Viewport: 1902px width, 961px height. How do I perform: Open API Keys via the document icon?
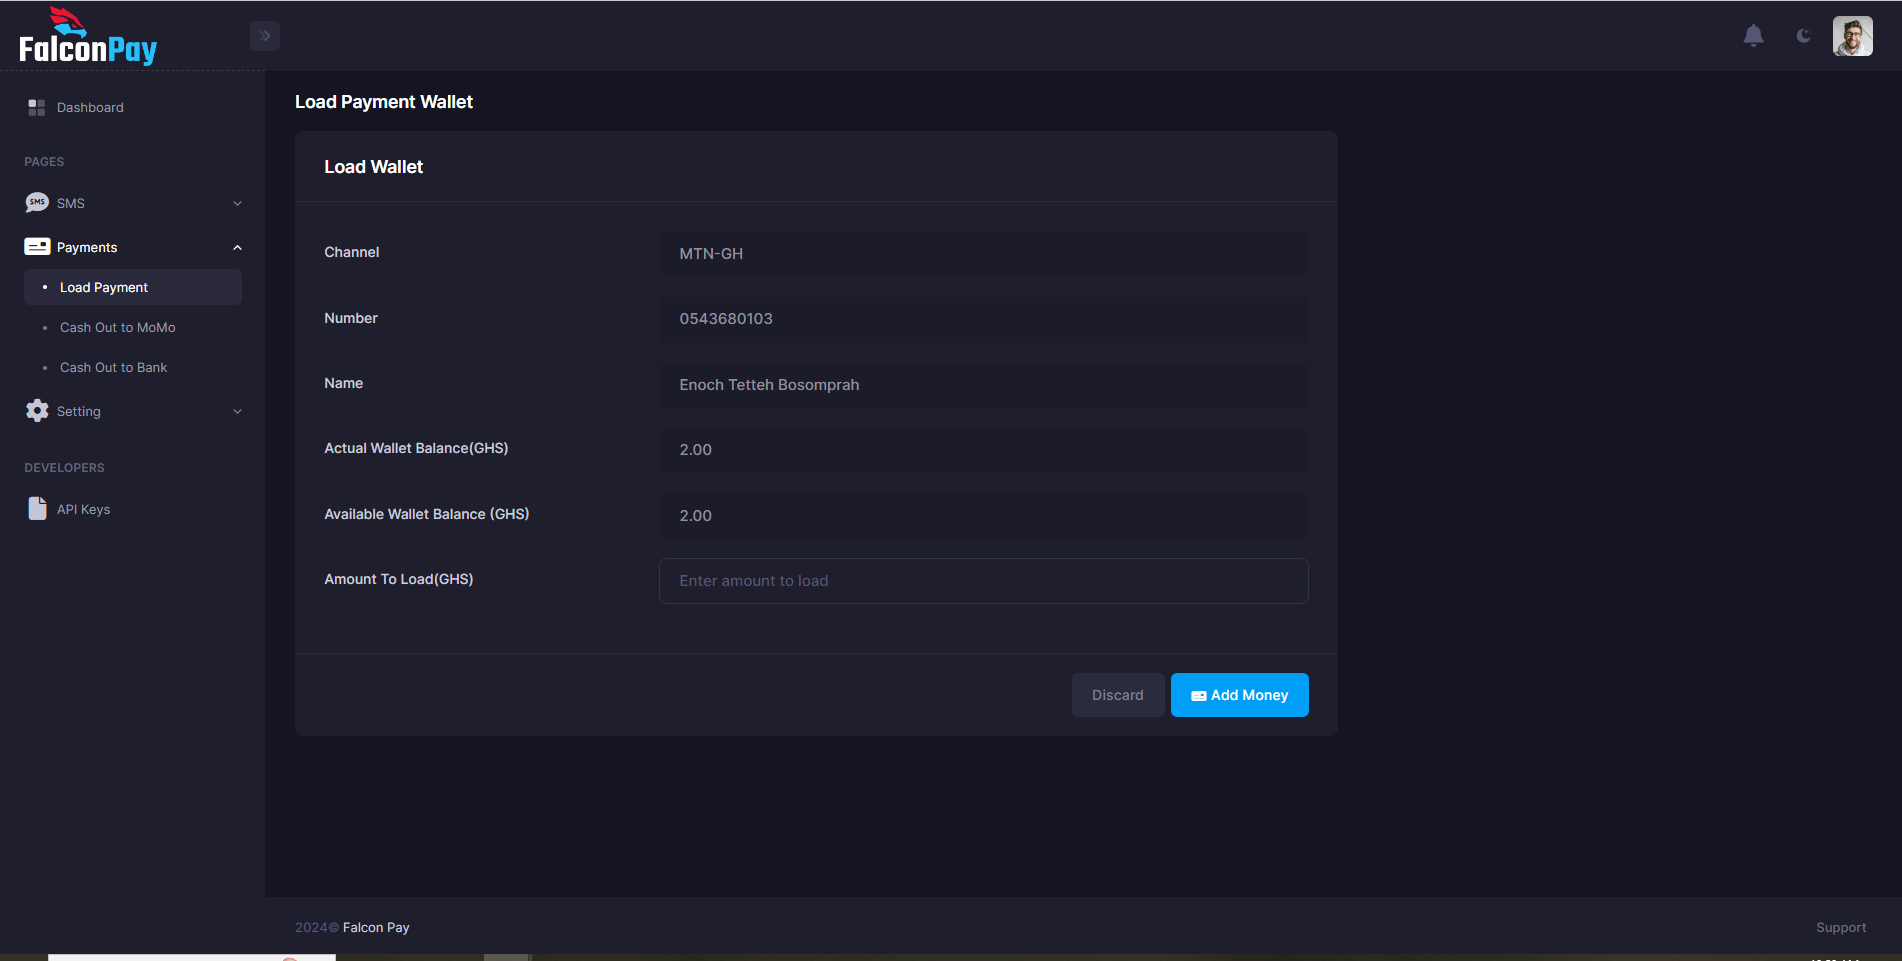[37, 508]
